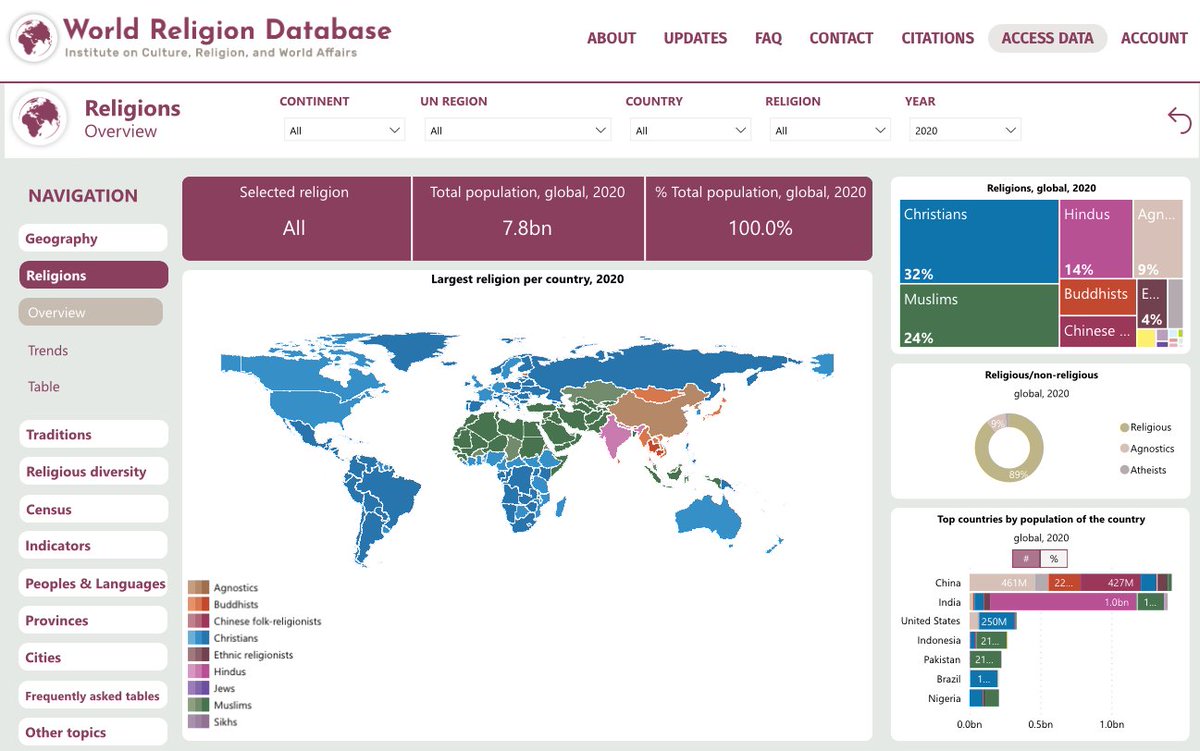The height and width of the screenshot is (751, 1200).
Task: Click the Religious donut legend entry
Action: tap(1145, 427)
